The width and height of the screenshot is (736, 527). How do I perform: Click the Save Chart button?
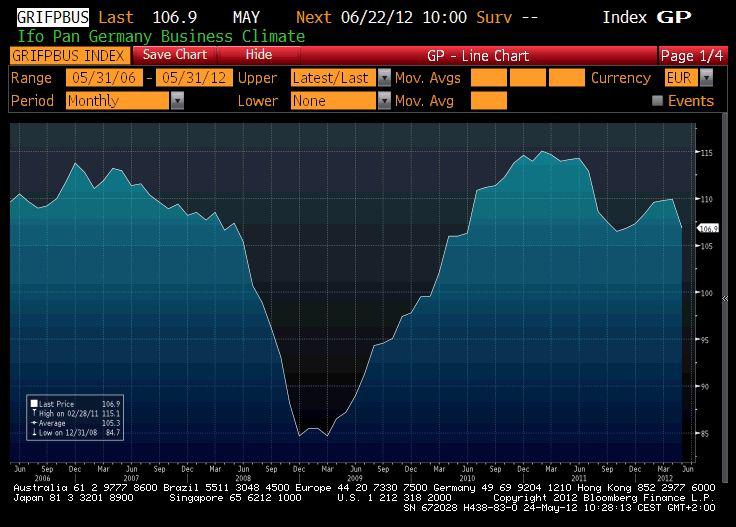pyautogui.click(x=175, y=55)
